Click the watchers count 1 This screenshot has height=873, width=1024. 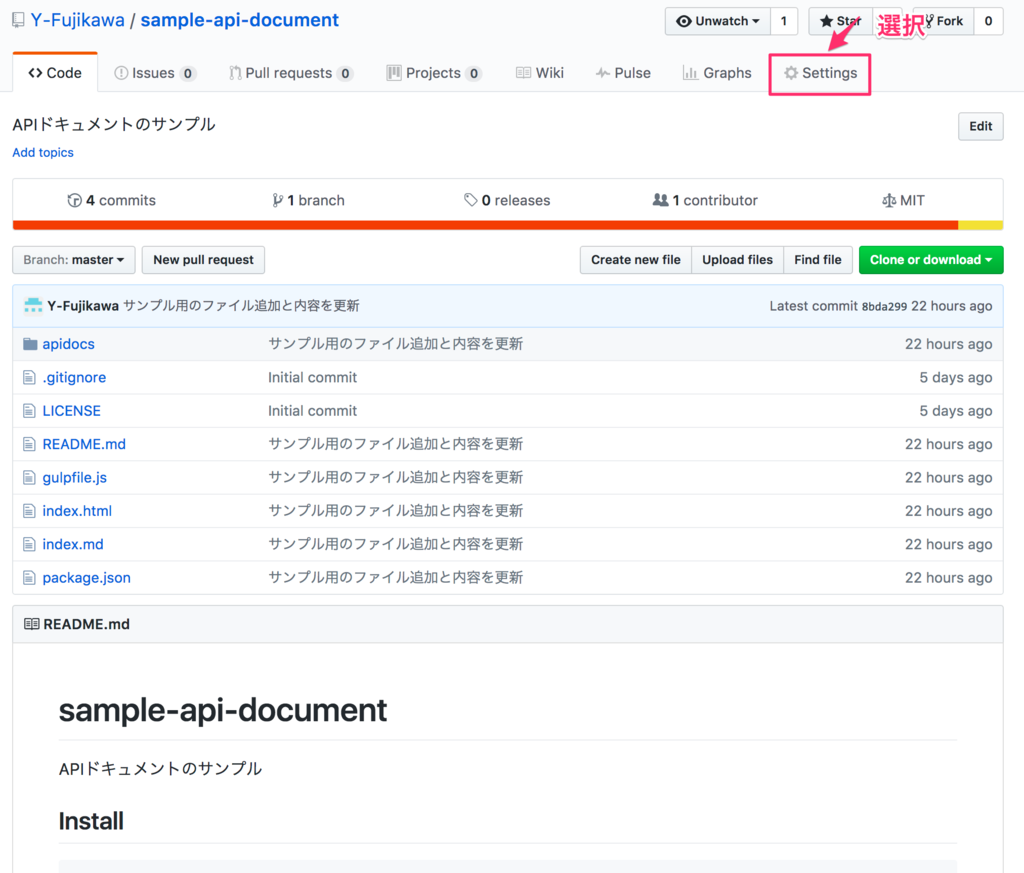[784, 21]
